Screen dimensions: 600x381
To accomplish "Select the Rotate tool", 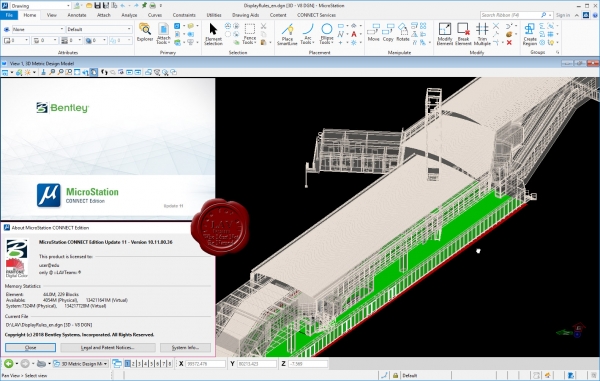I will [403, 33].
